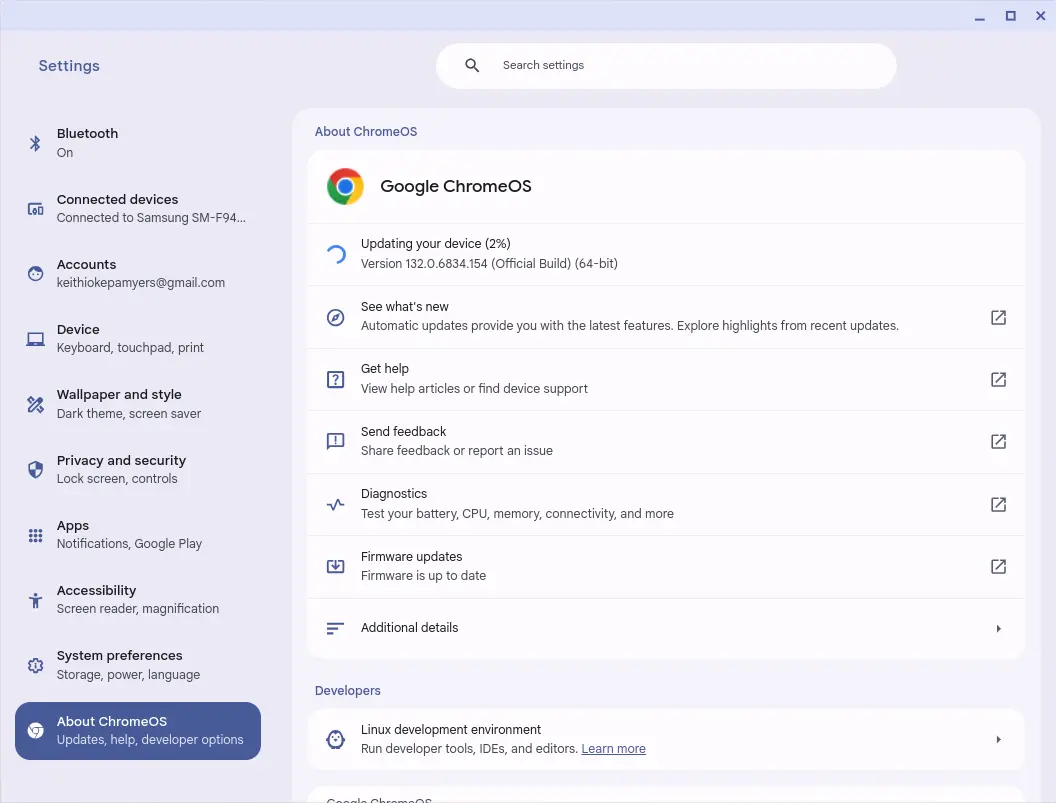This screenshot has width=1056, height=803.
Task: Open See what's new external link icon
Action: (x=998, y=317)
